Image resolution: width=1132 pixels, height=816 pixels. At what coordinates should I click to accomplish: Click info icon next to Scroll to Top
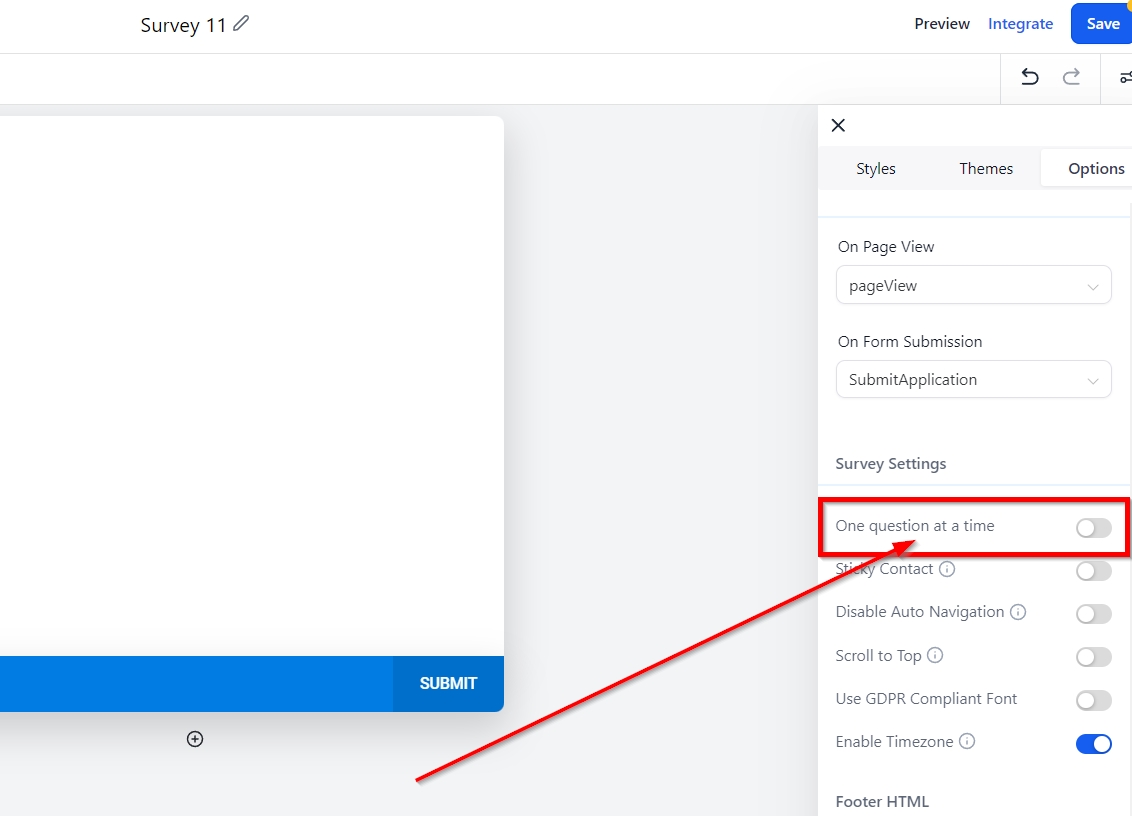(935, 656)
